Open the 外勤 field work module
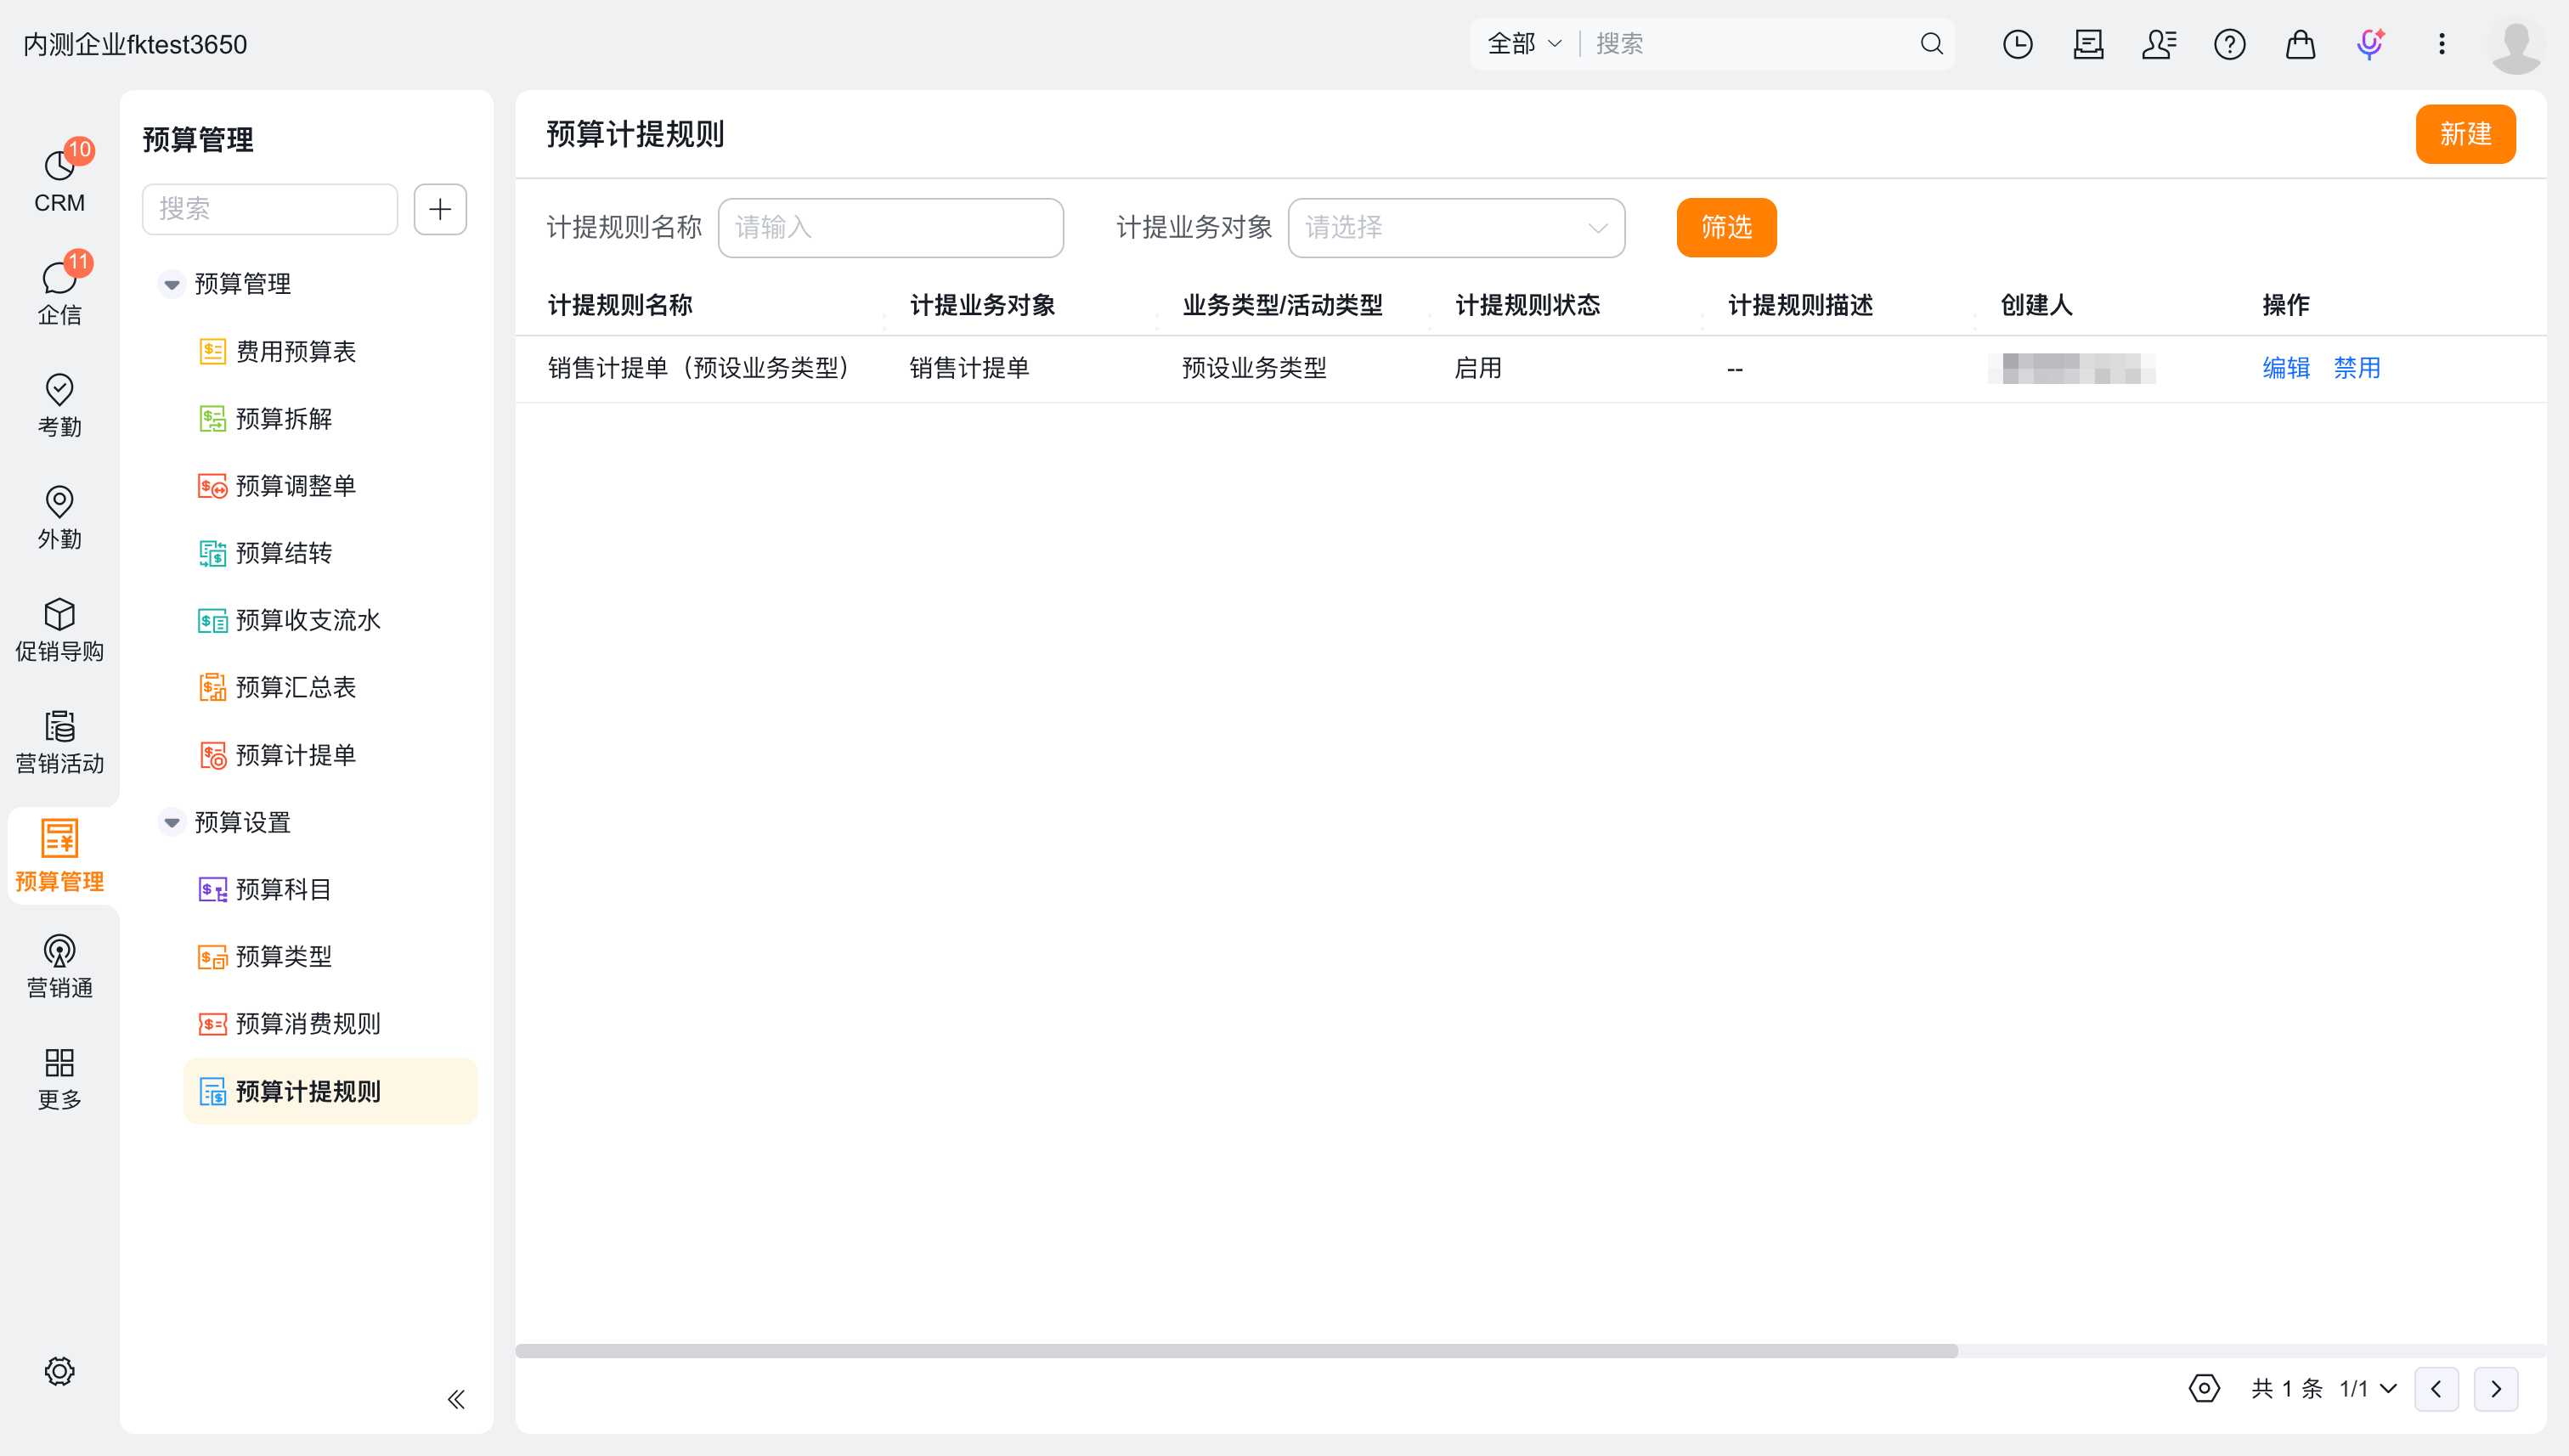This screenshot has height=1456, width=2569. click(59, 517)
